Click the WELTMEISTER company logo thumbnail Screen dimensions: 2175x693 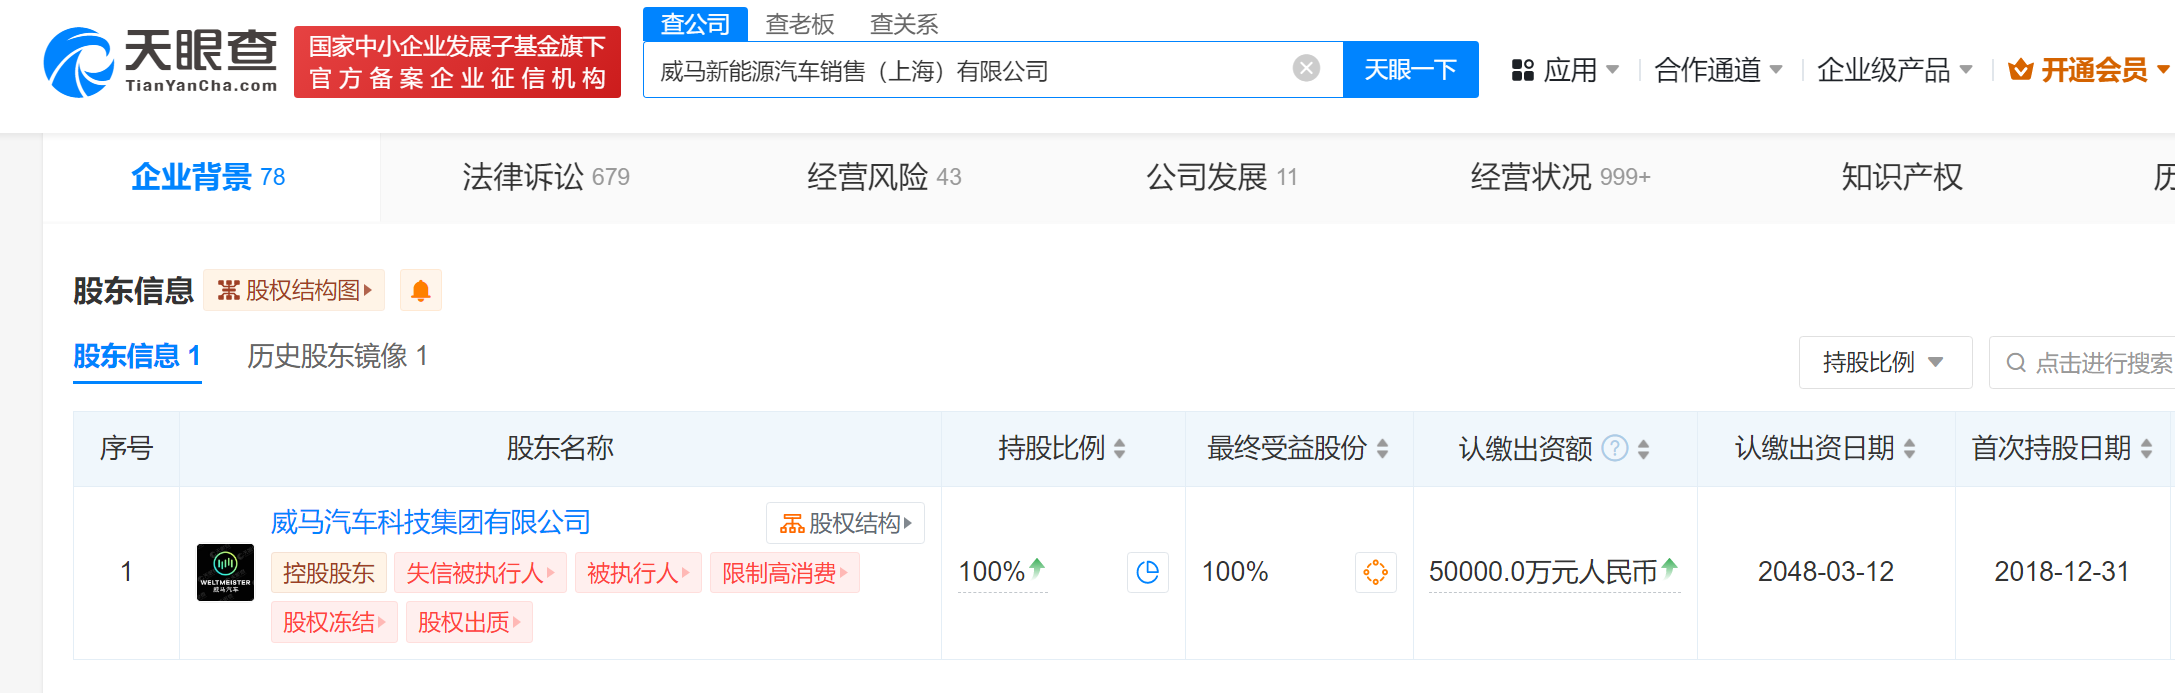[225, 572]
